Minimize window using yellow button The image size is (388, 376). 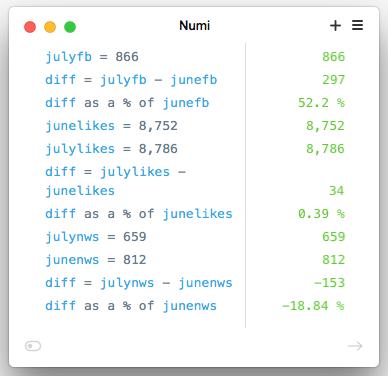point(50,27)
